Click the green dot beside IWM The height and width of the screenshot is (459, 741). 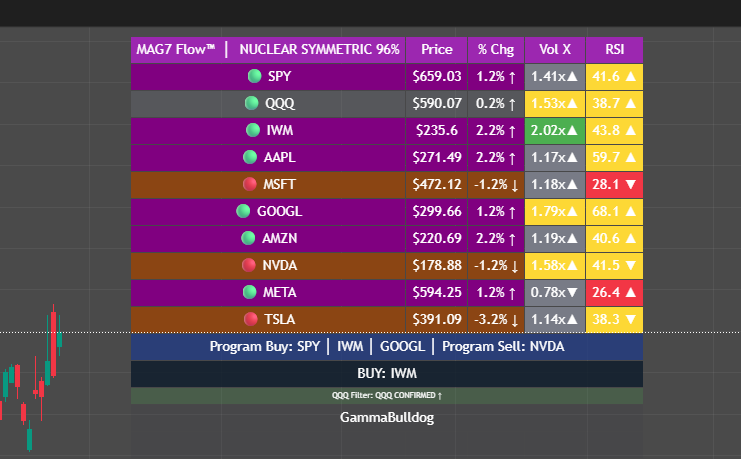(253, 130)
